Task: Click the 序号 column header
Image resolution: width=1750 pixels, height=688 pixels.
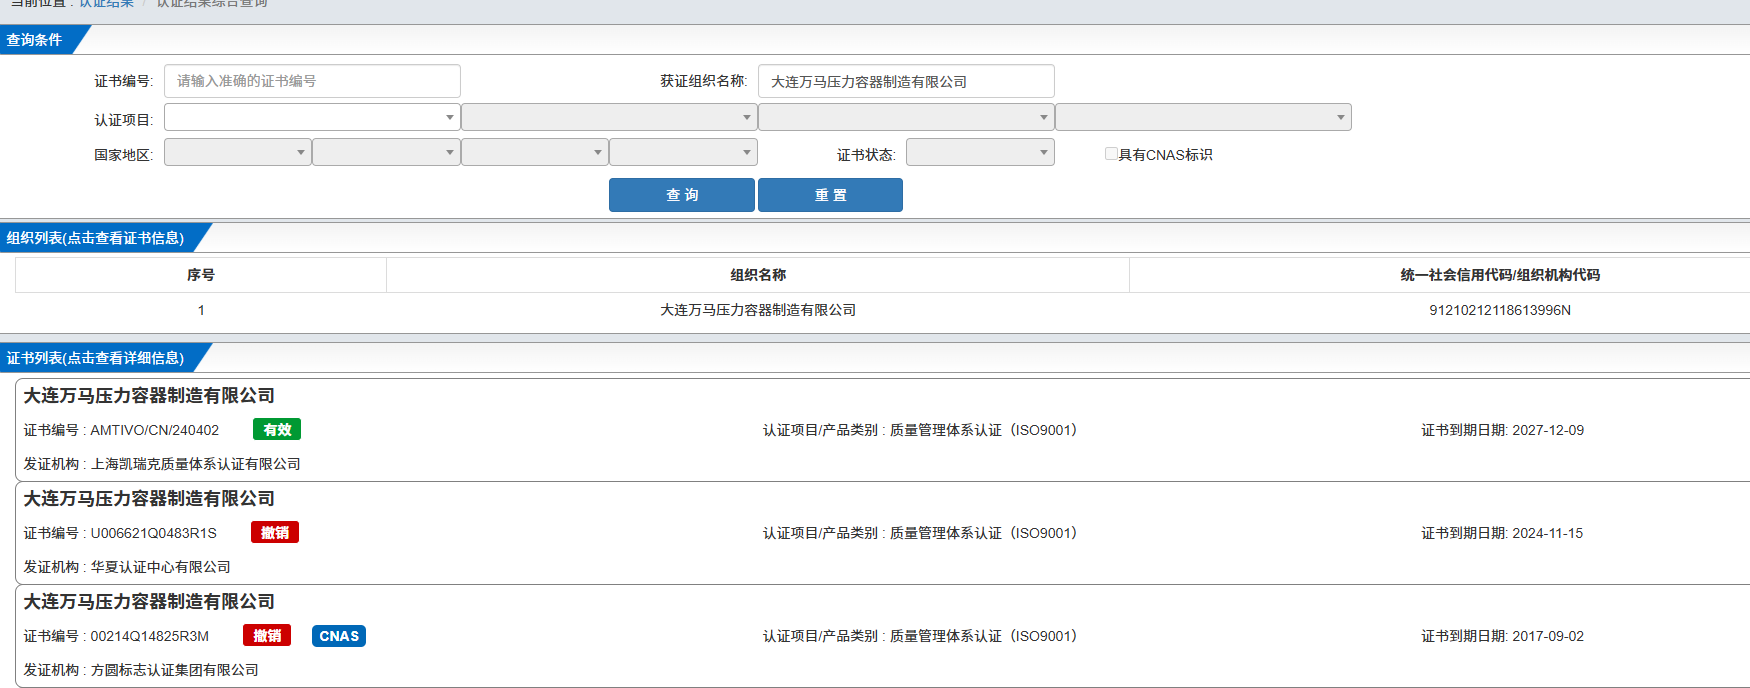Action: 201,275
